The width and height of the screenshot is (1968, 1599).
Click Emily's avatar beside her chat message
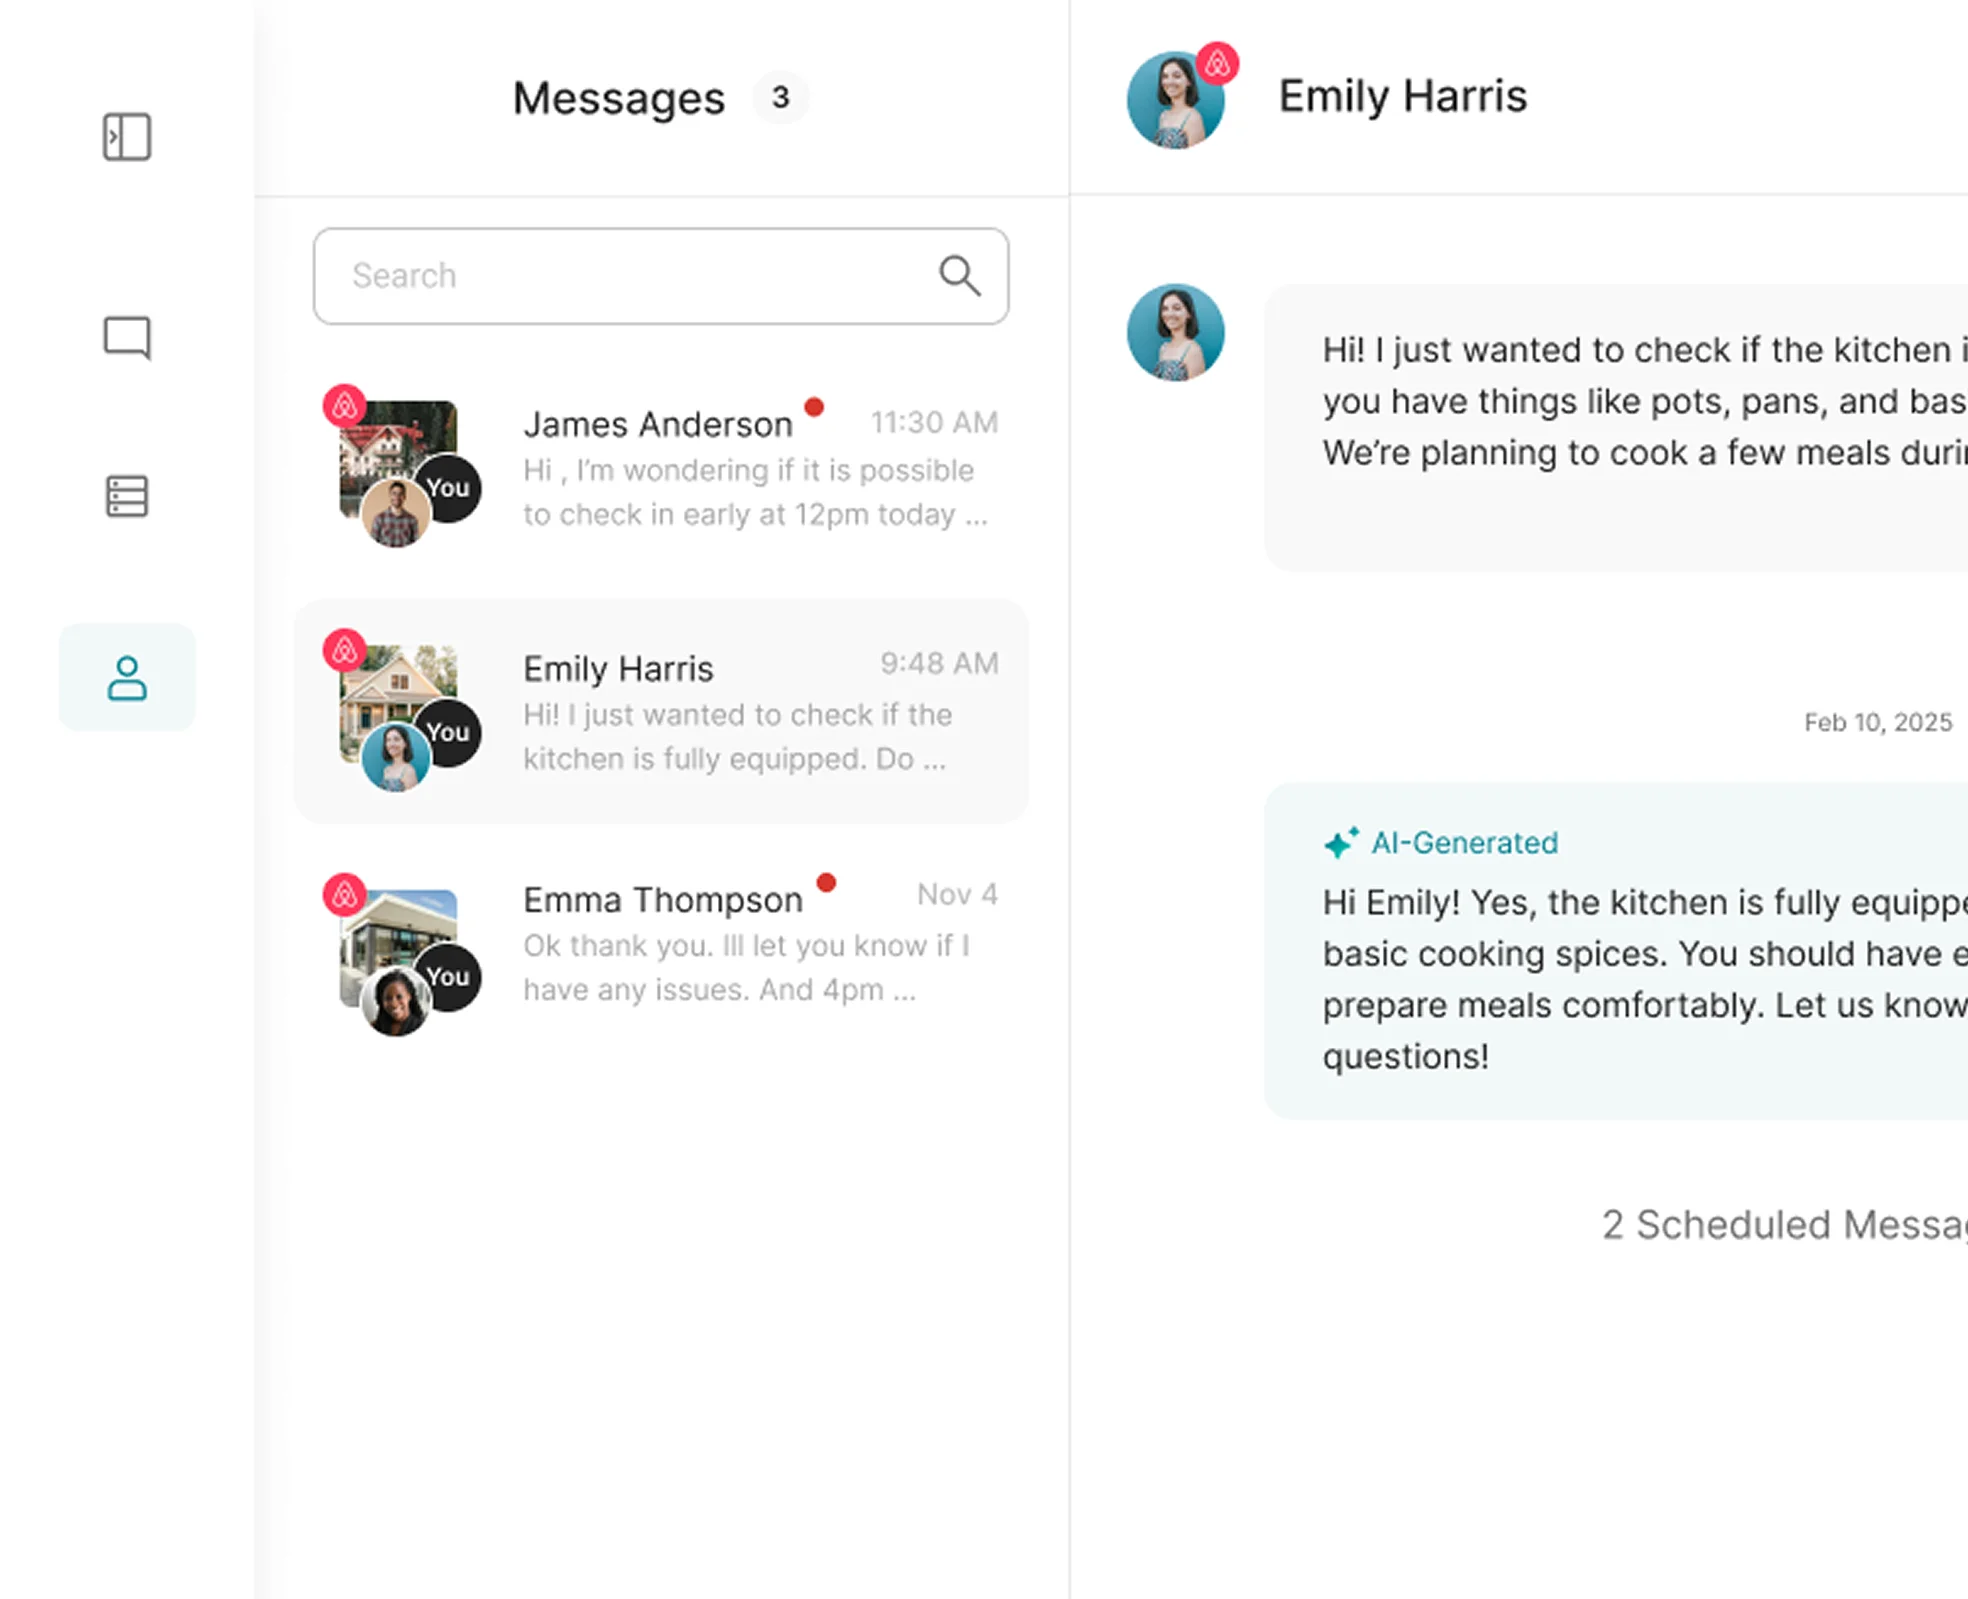(x=1175, y=333)
